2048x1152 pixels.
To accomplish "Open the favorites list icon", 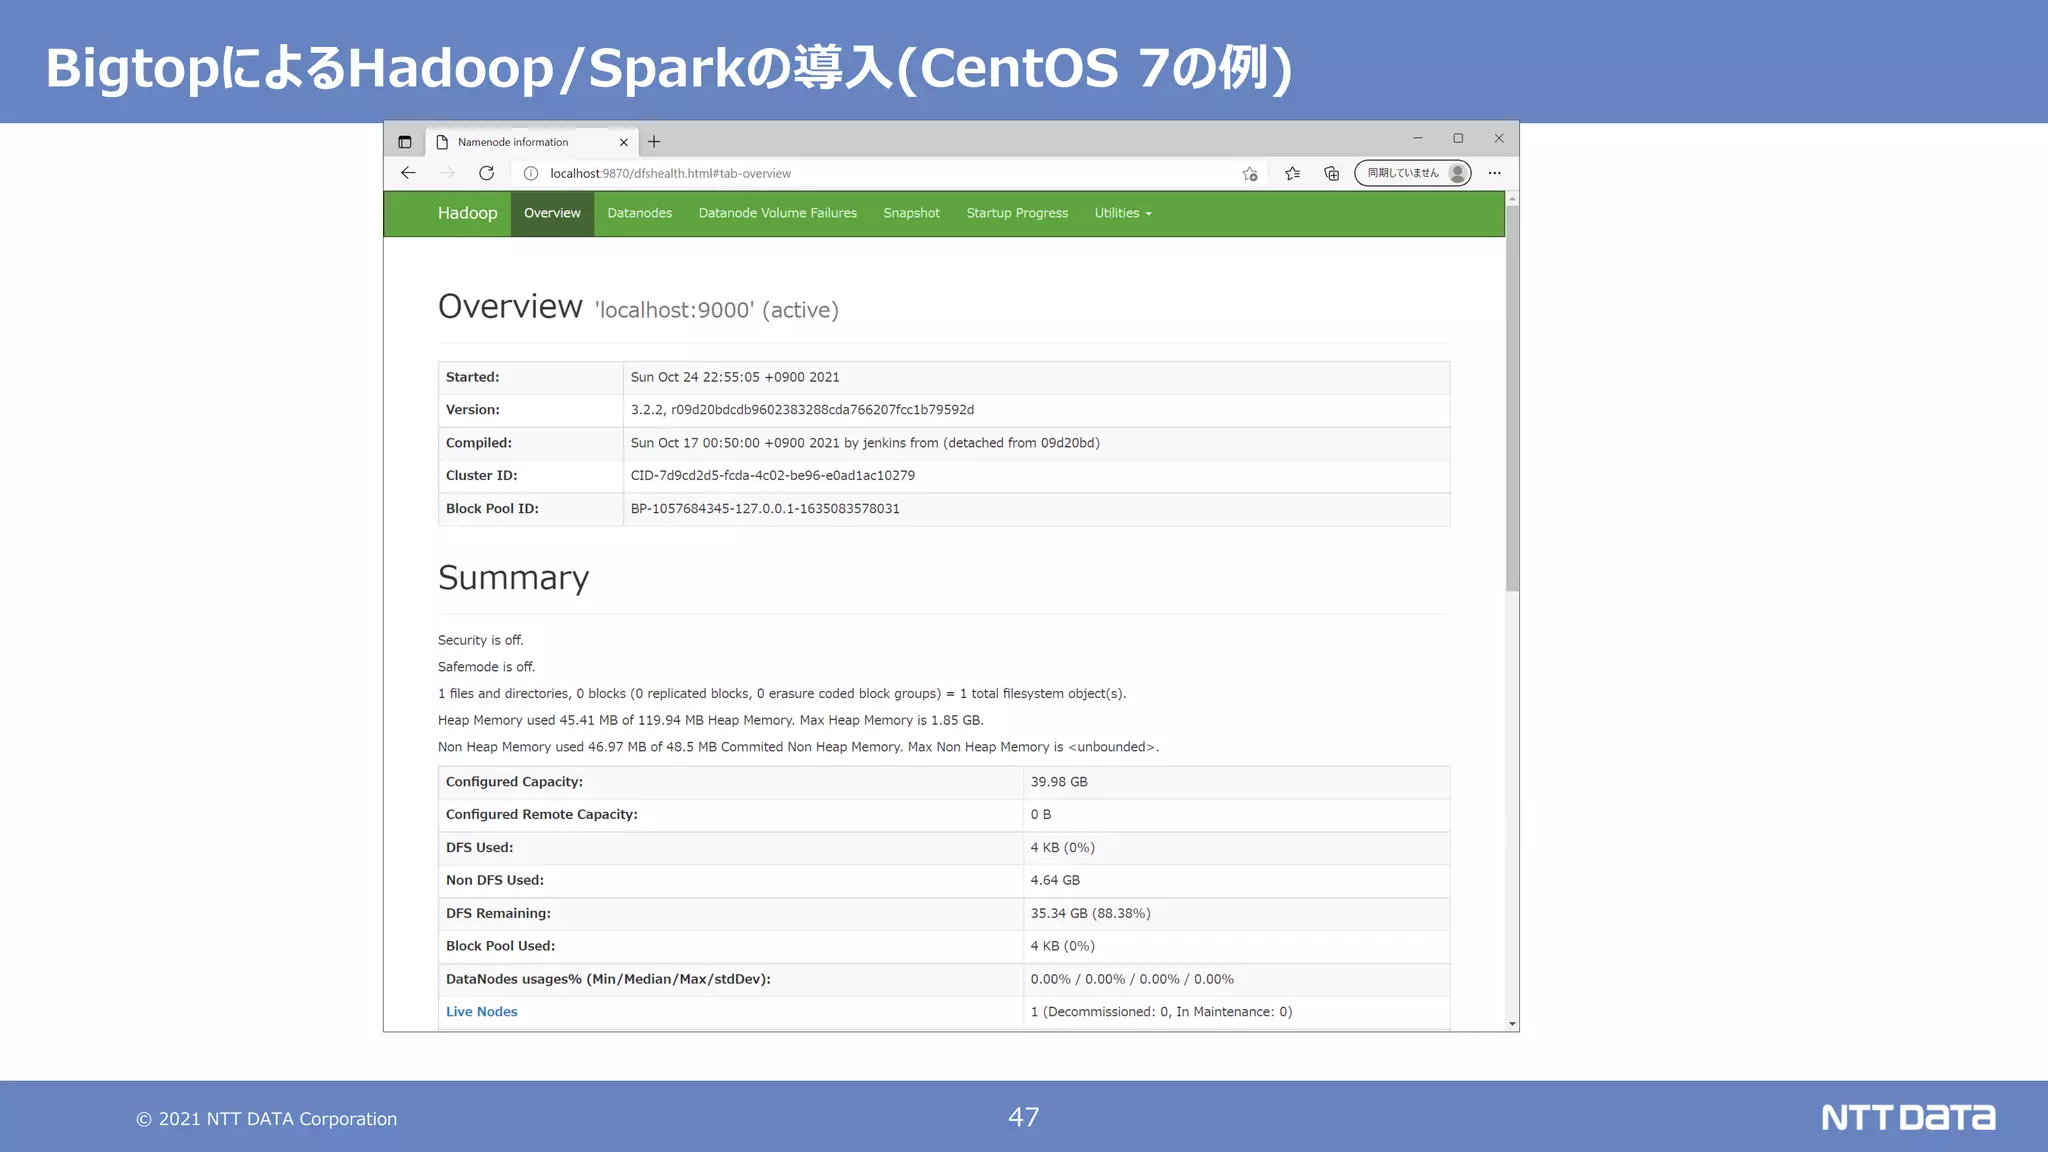I will click(1292, 173).
